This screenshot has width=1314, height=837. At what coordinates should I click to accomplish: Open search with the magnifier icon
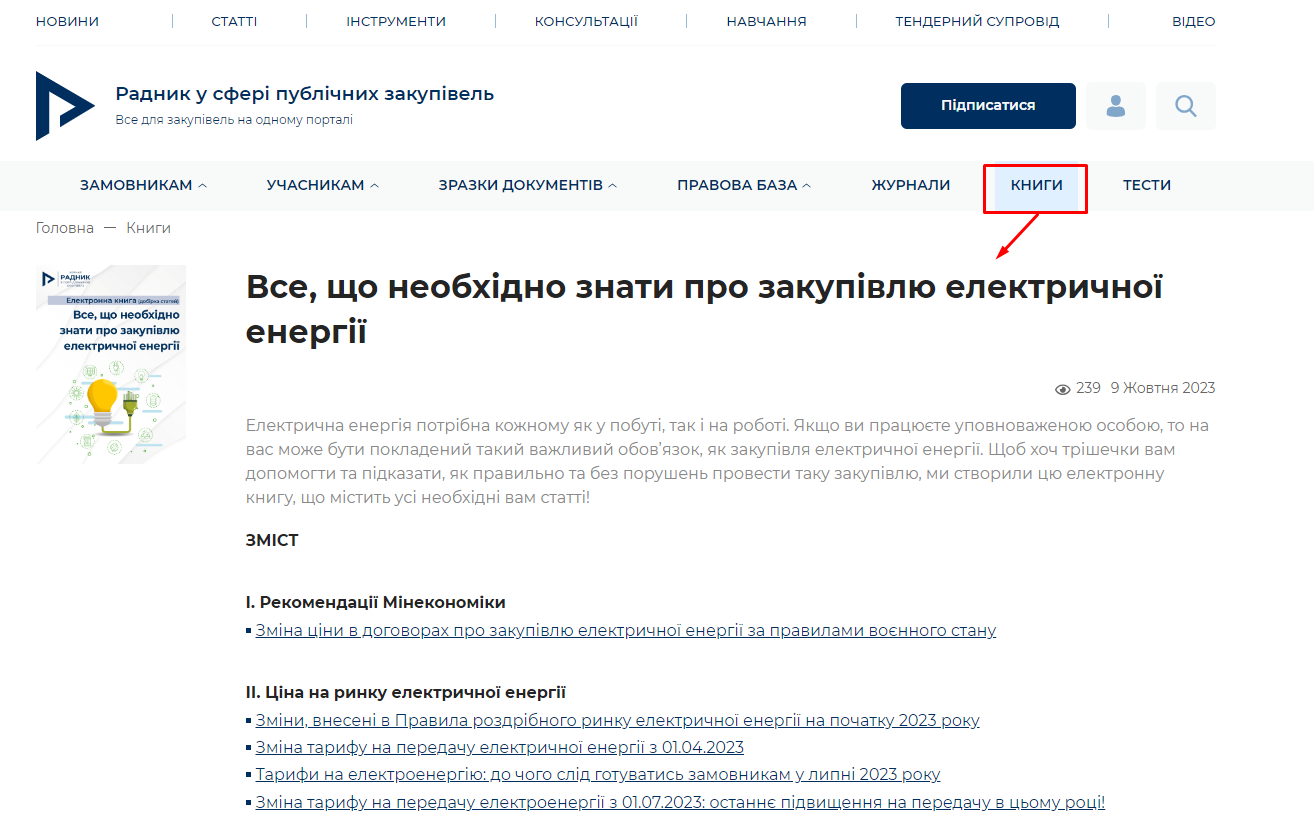tap(1185, 106)
